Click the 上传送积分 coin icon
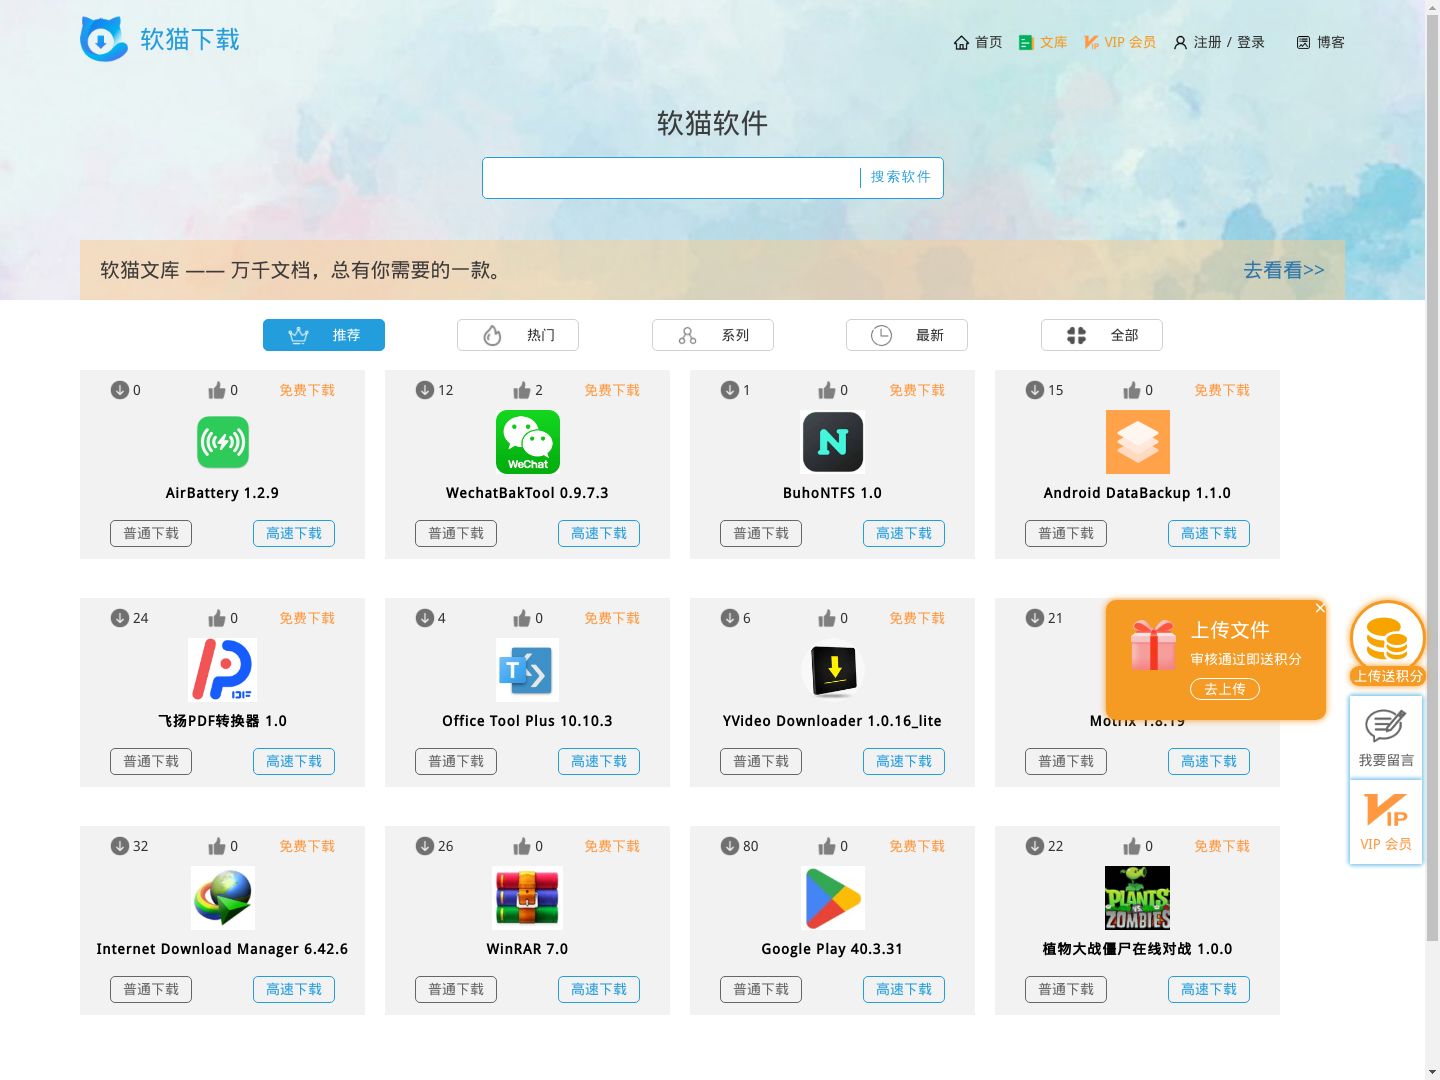This screenshot has width=1440, height=1080. [1387, 642]
